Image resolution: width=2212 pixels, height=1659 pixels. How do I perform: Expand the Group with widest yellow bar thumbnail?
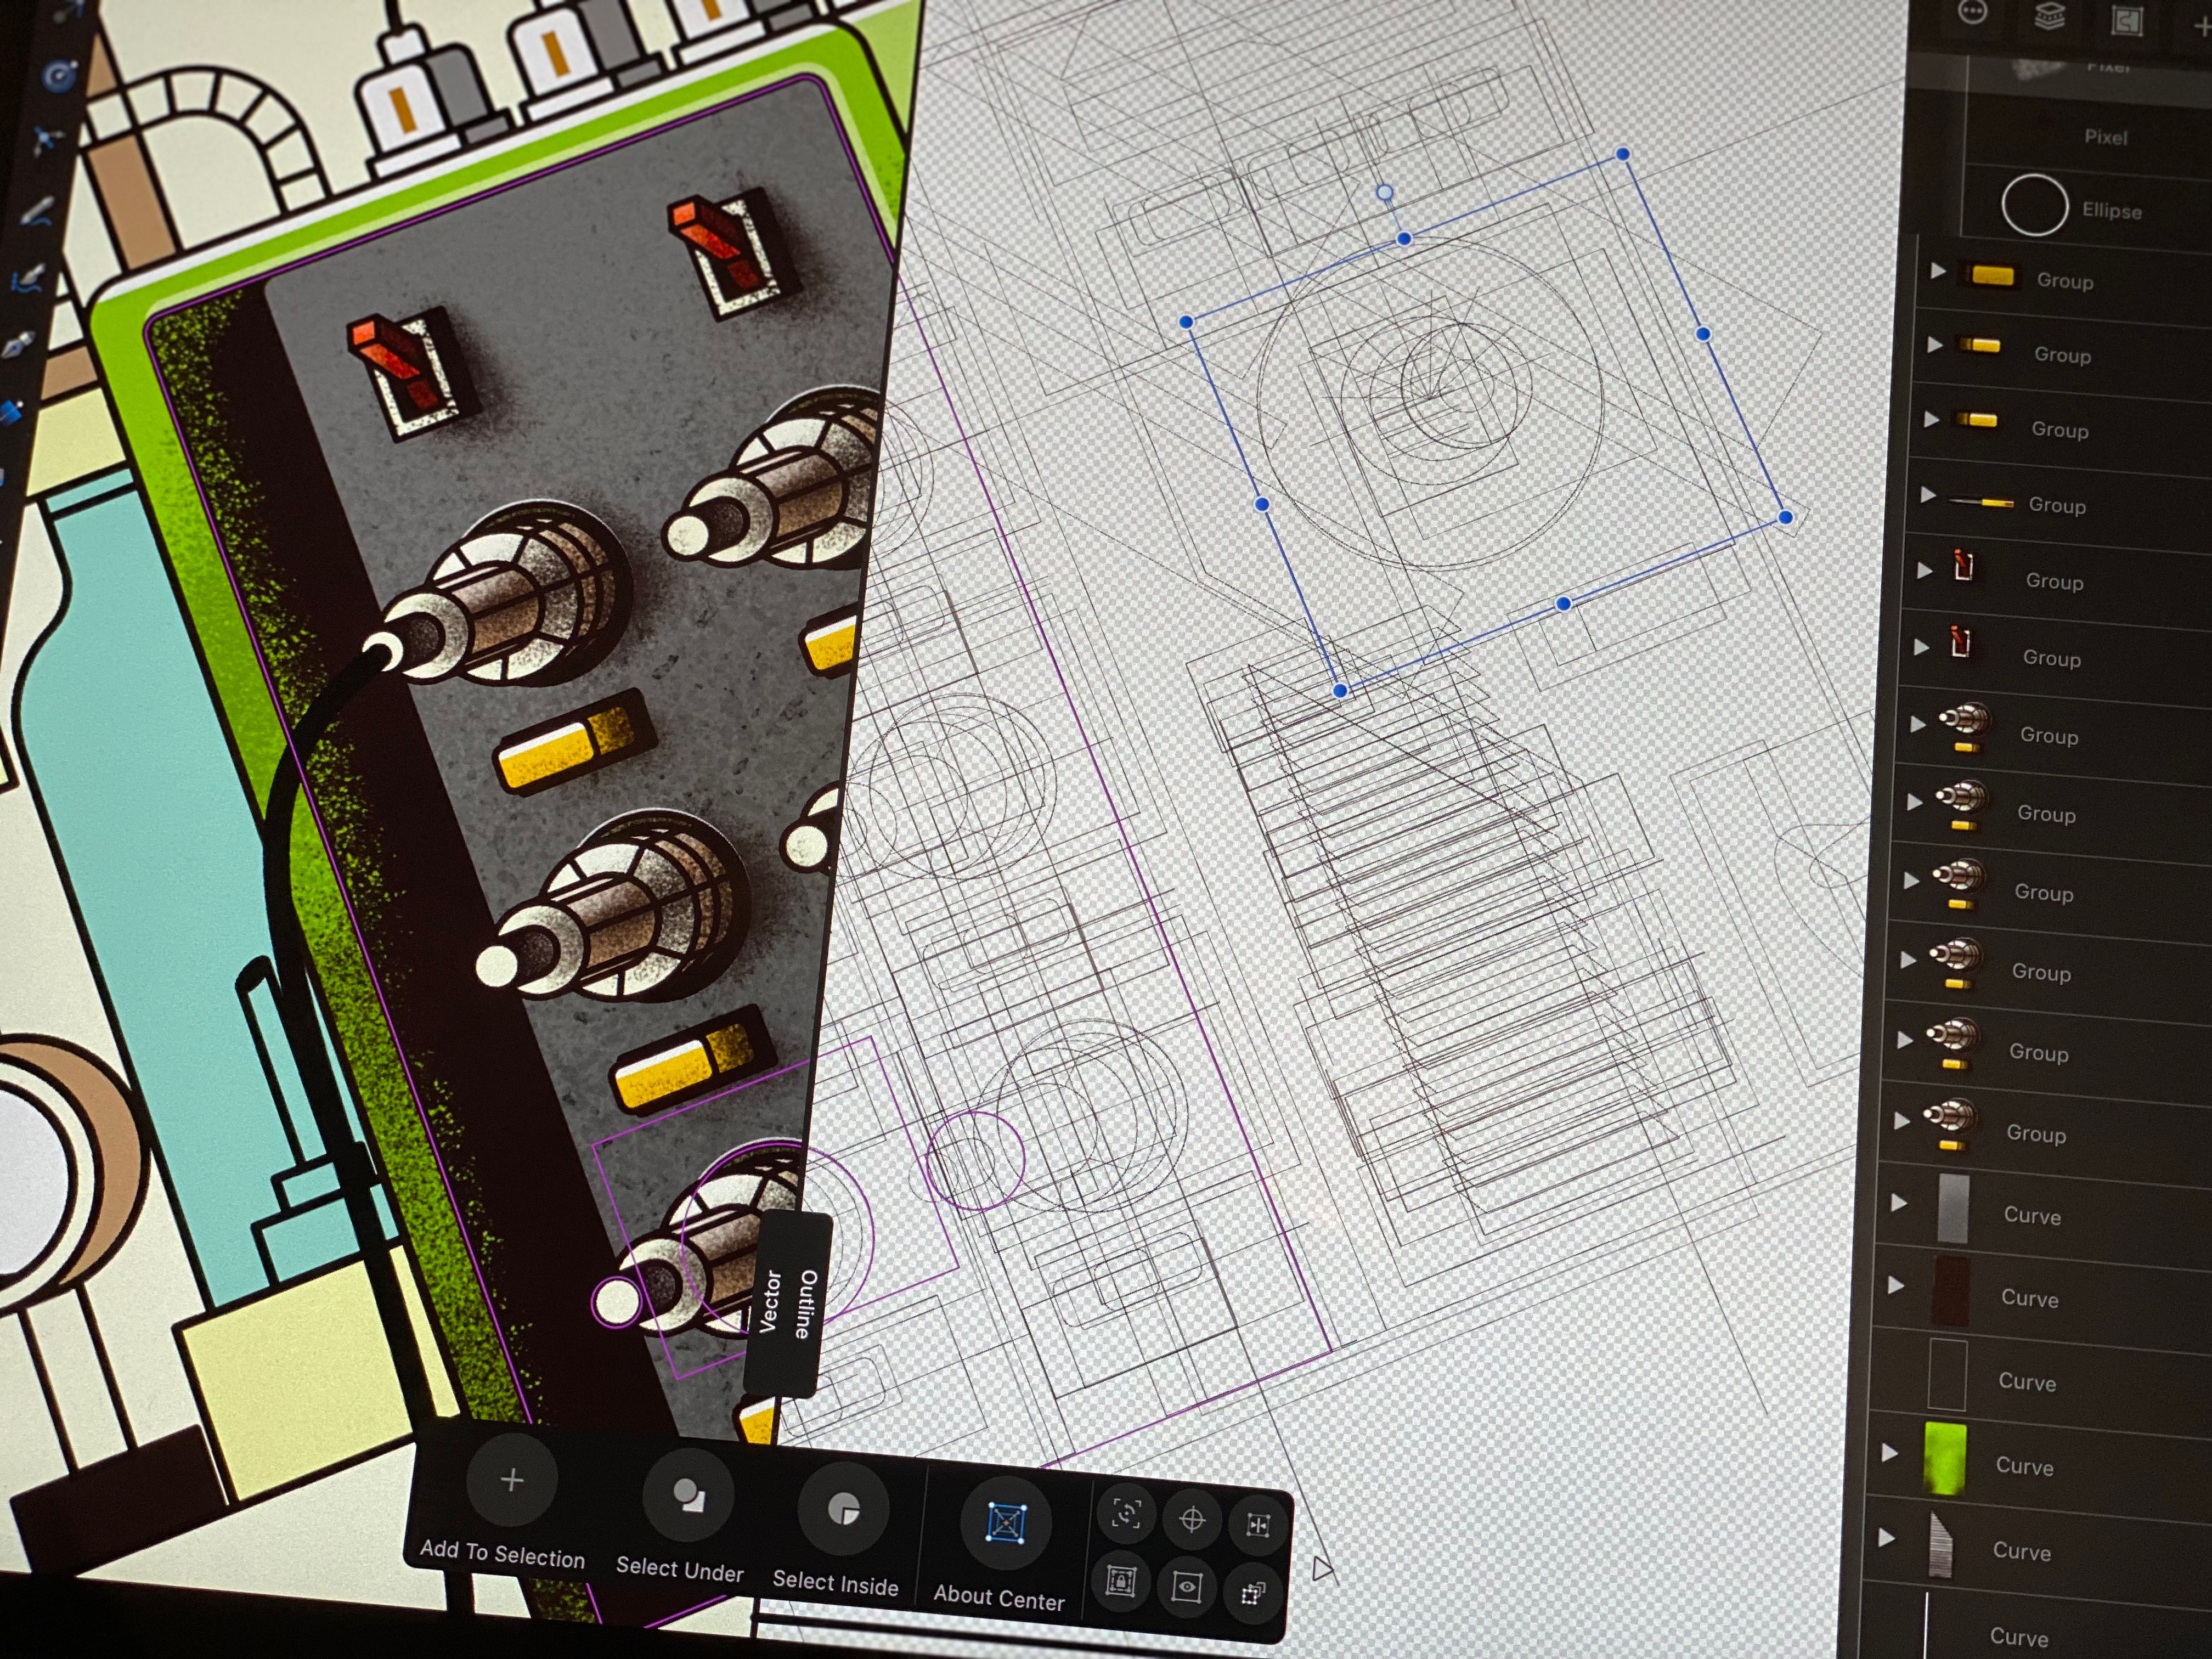click(x=1938, y=270)
